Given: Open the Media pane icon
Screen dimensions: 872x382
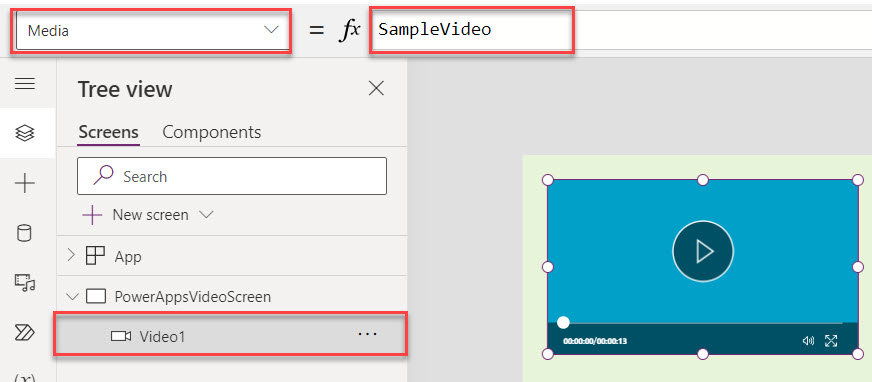Looking at the screenshot, I should (x=25, y=283).
